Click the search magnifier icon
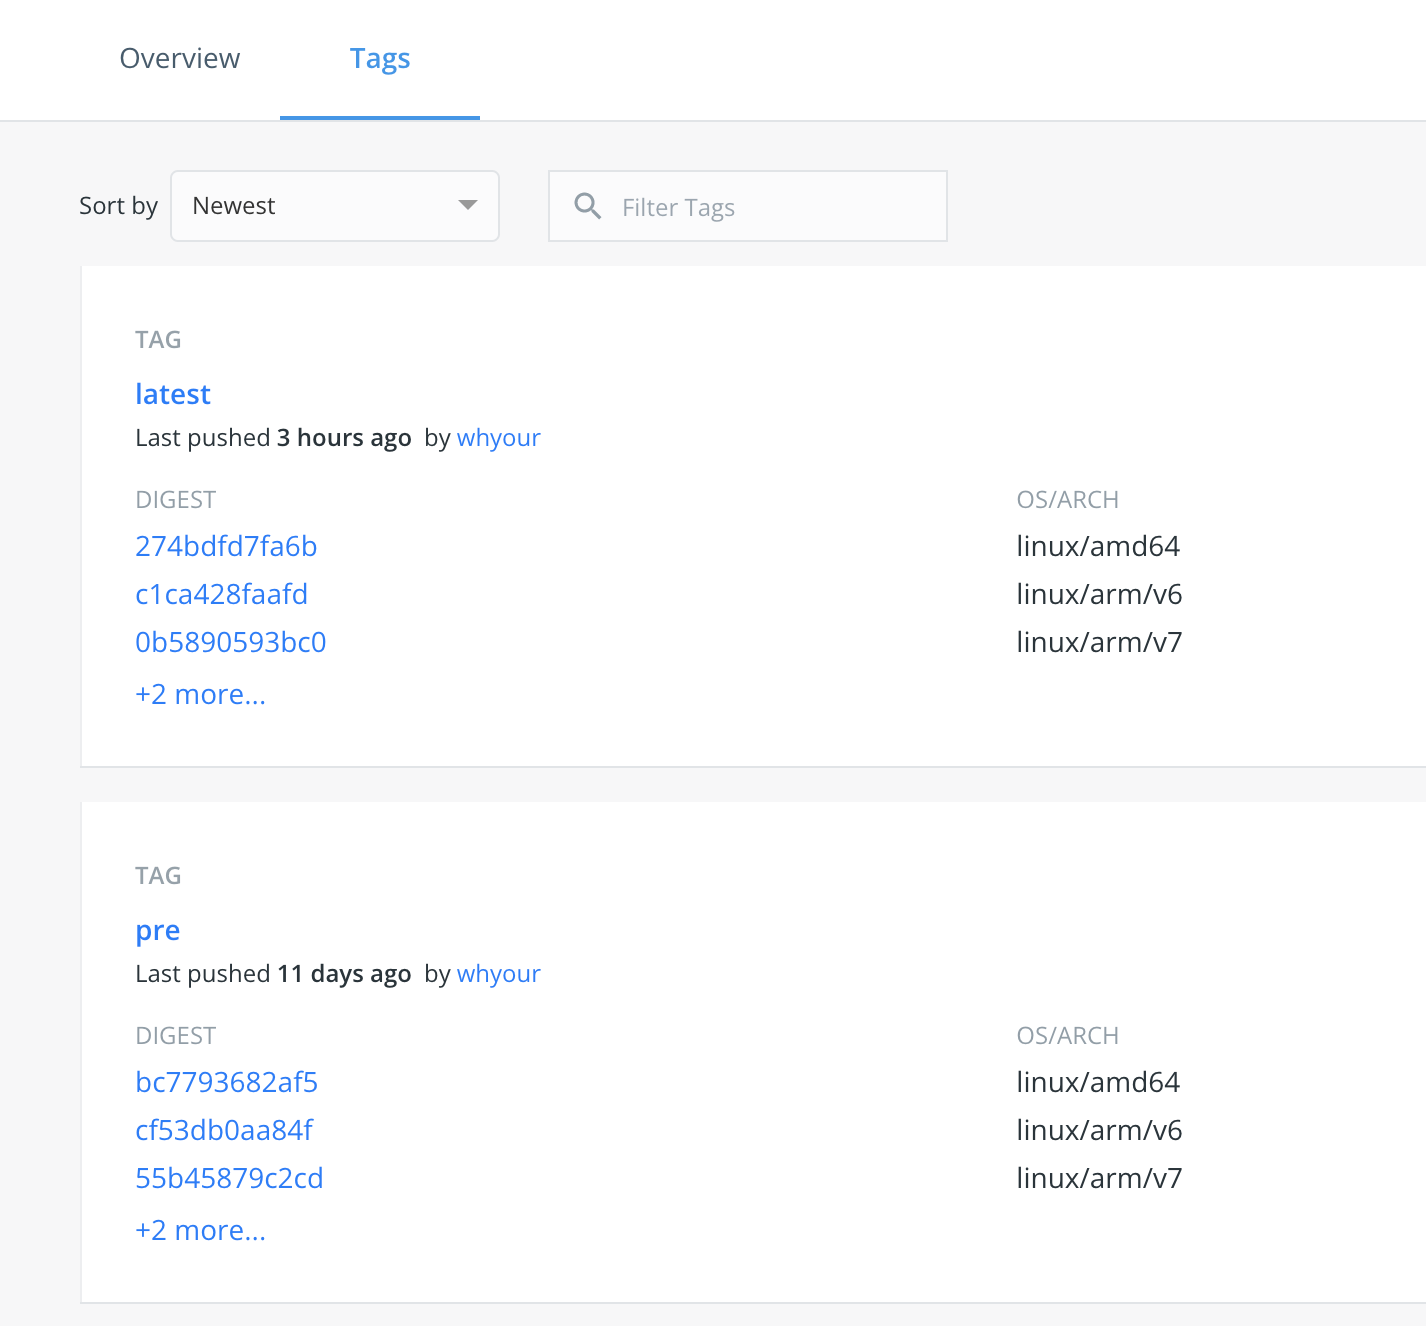The width and height of the screenshot is (1426, 1326). point(588,206)
